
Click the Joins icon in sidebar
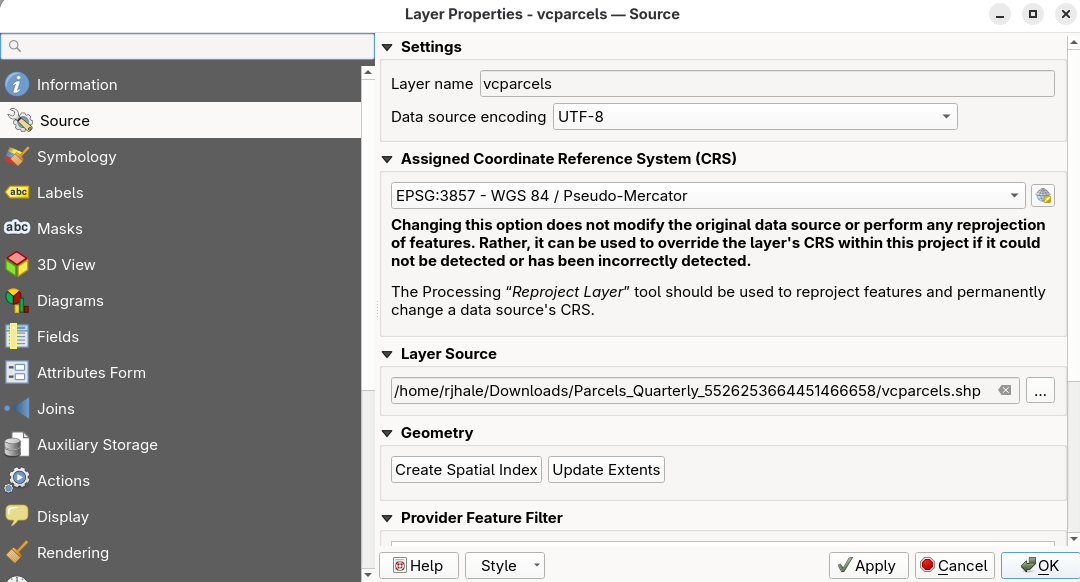(17, 409)
